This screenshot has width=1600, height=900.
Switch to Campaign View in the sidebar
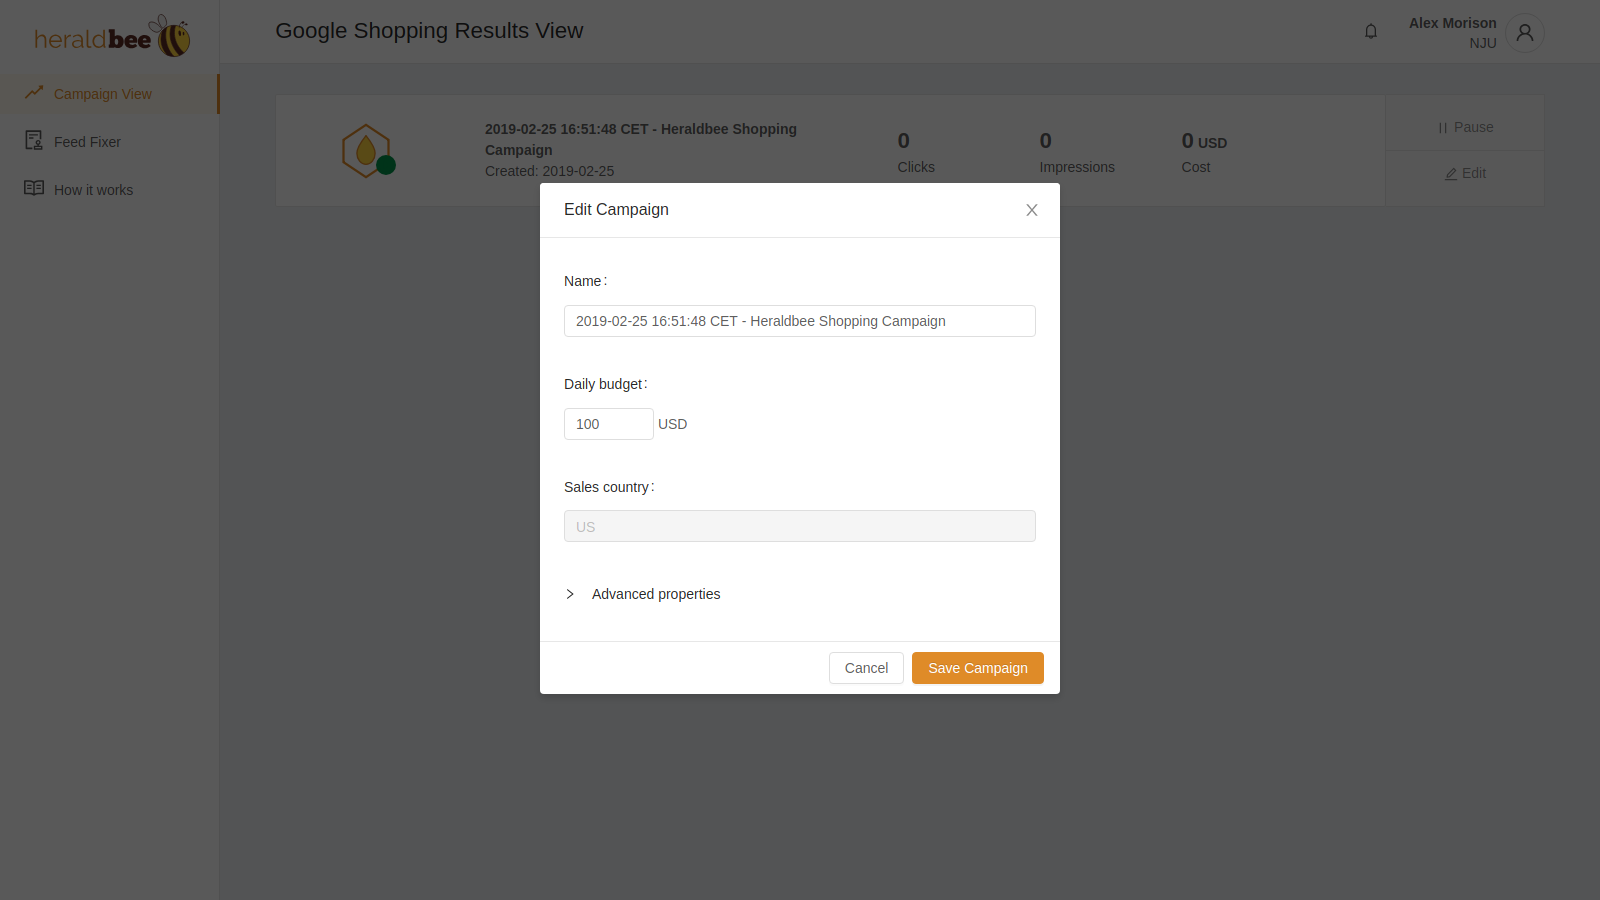pyautogui.click(x=103, y=93)
